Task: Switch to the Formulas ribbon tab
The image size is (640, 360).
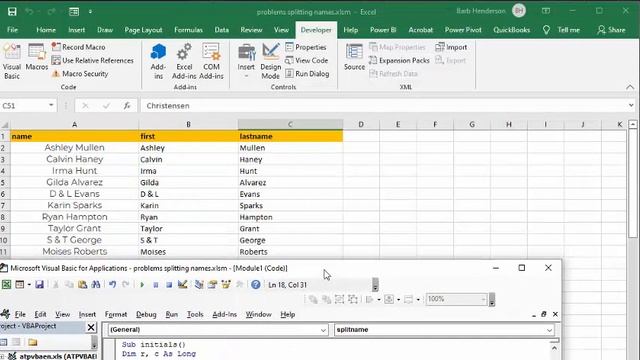Action: click(x=188, y=30)
